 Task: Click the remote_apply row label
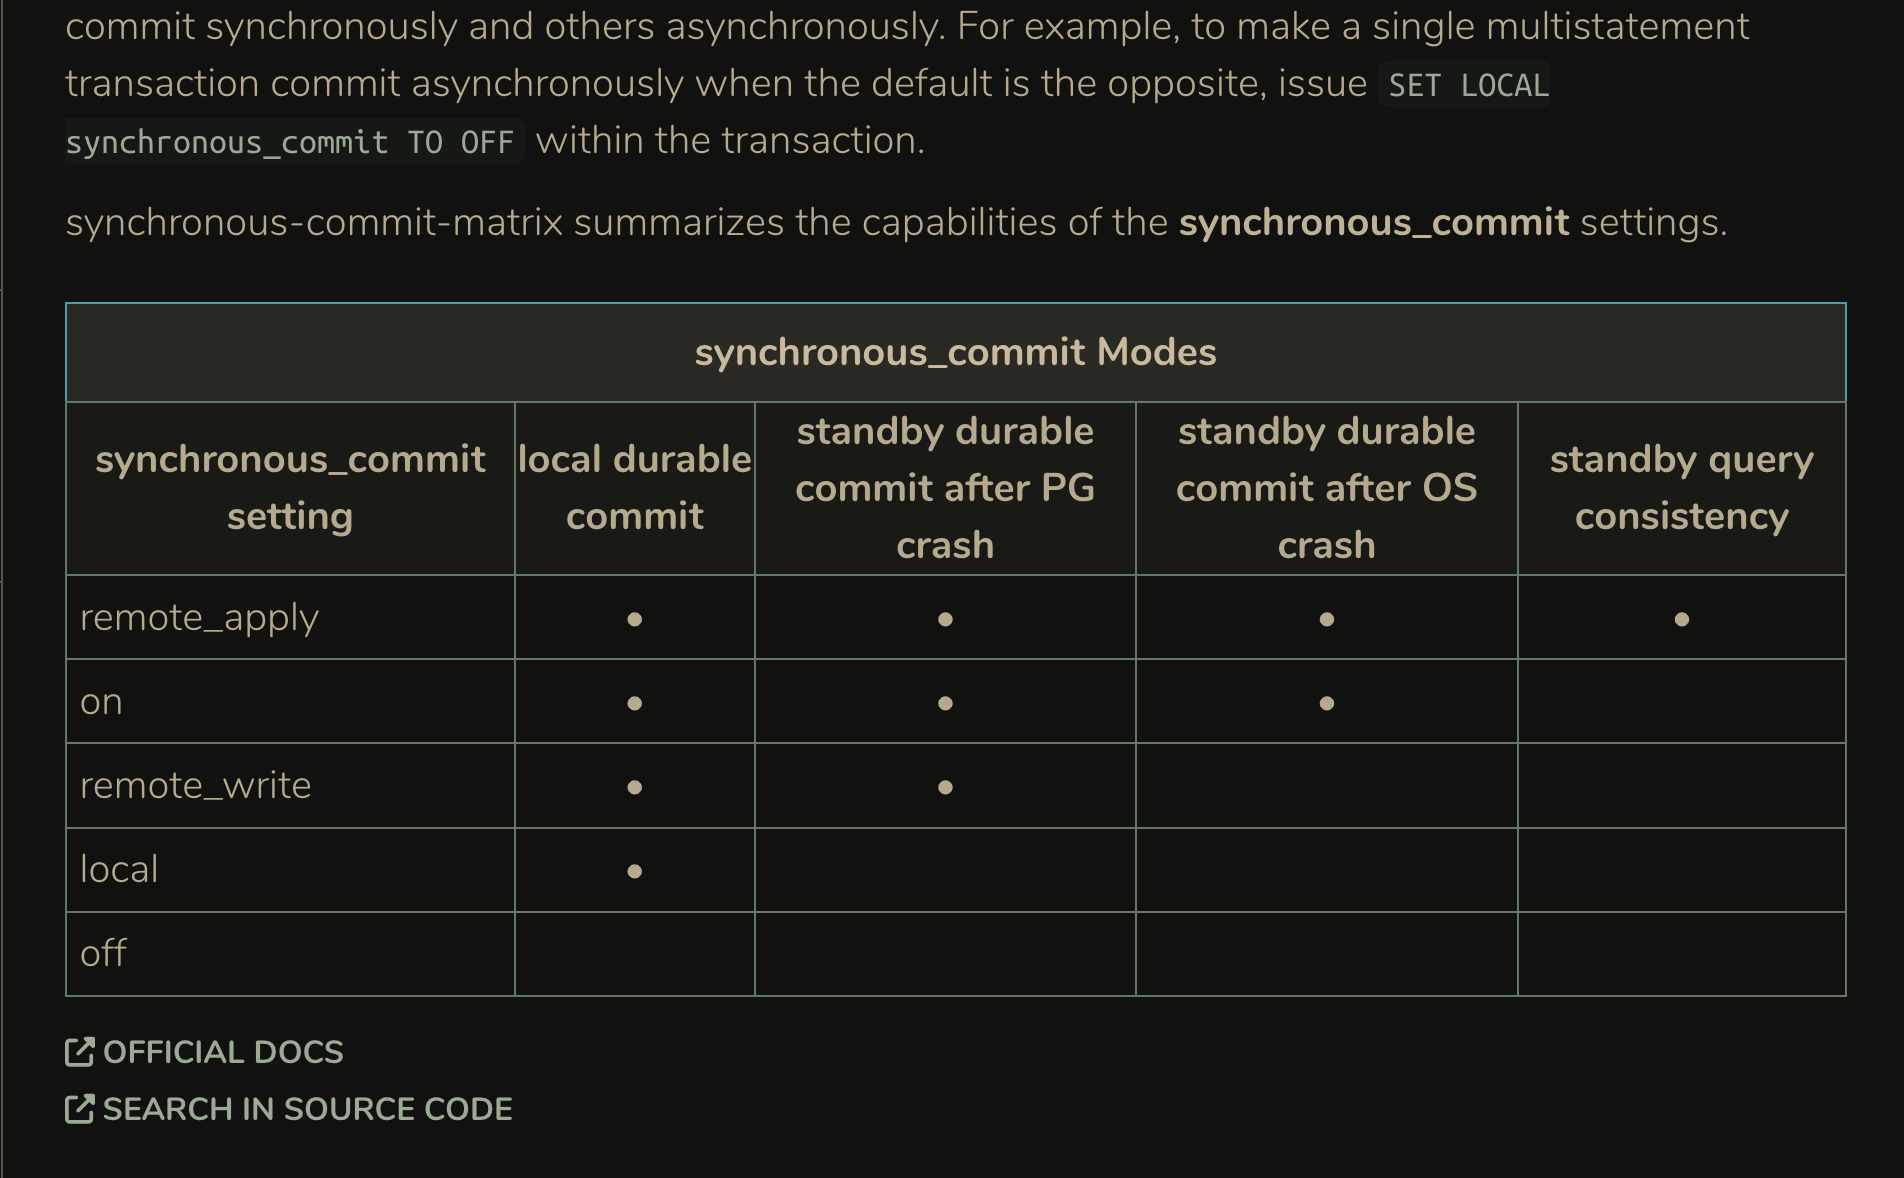199,618
